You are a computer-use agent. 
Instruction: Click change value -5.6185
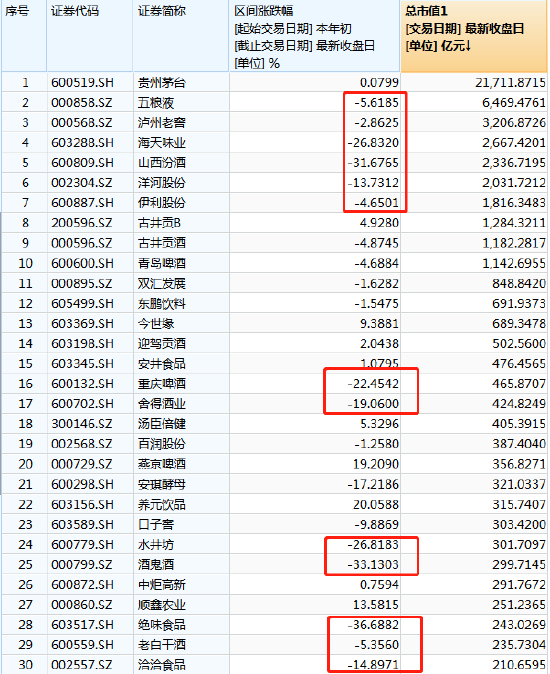point(376,103)
